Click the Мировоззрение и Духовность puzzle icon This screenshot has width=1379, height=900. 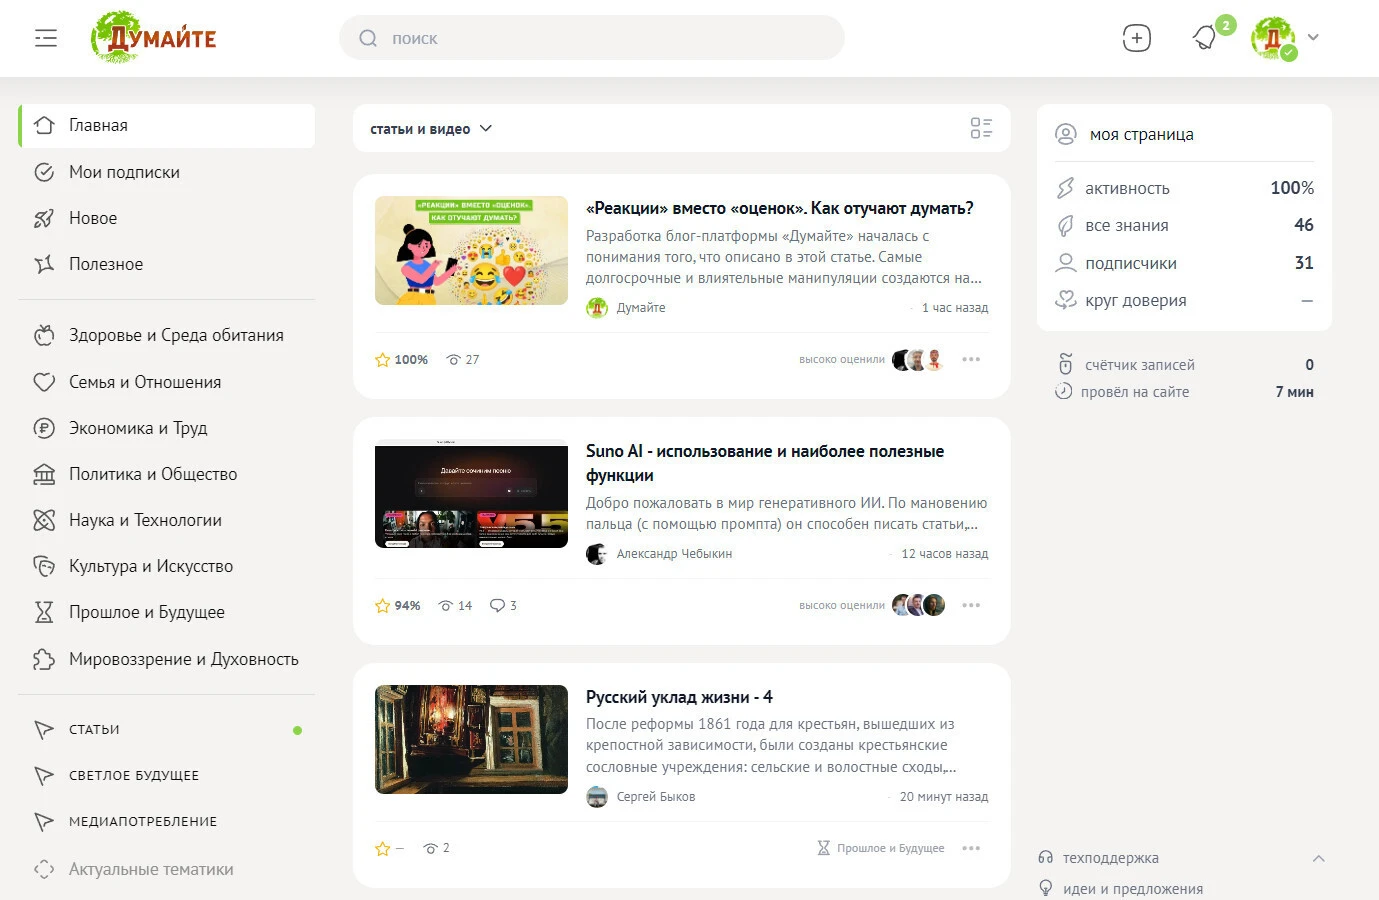44,659
